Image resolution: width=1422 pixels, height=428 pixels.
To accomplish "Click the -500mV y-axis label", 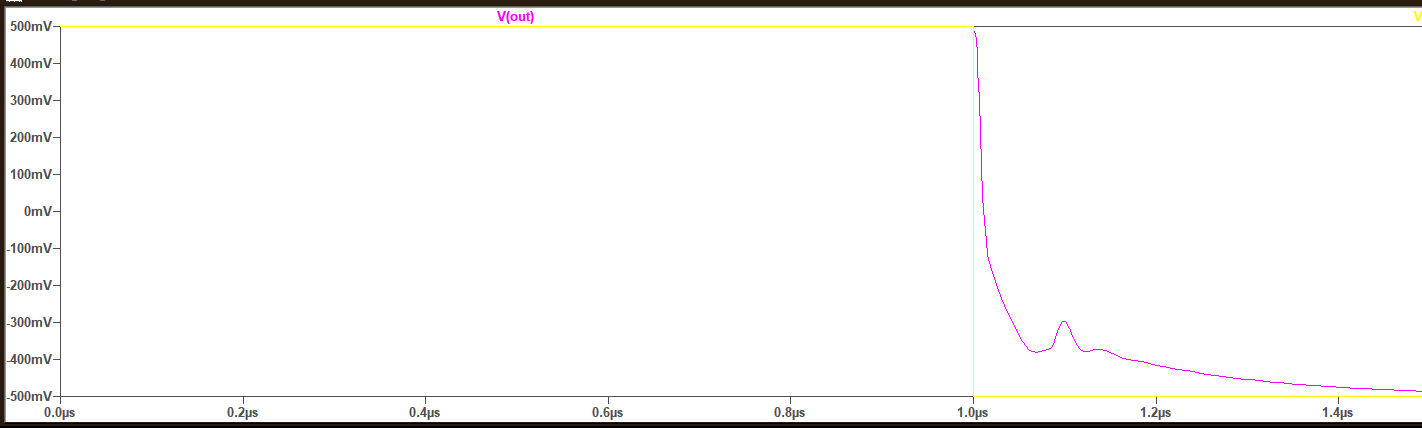I will click(x=27, y=397).
